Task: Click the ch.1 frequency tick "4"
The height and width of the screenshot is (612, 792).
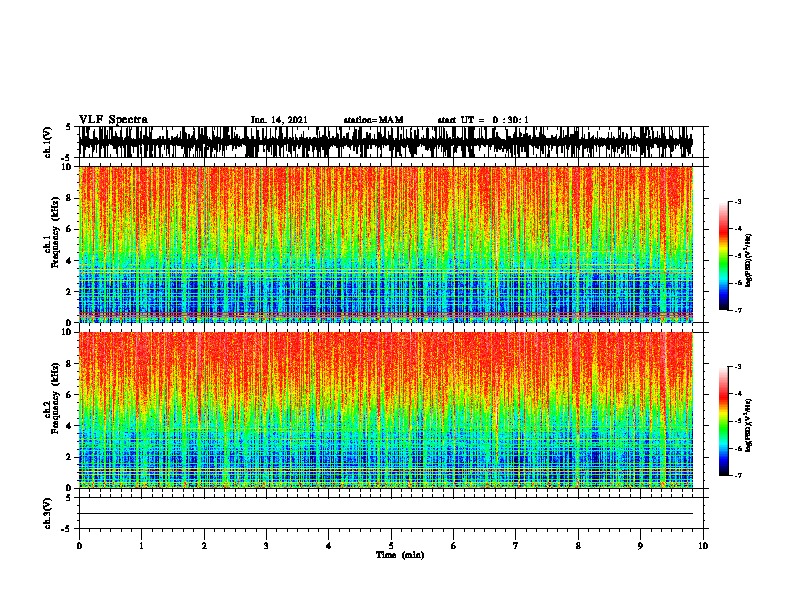Action: click(70, 261)
